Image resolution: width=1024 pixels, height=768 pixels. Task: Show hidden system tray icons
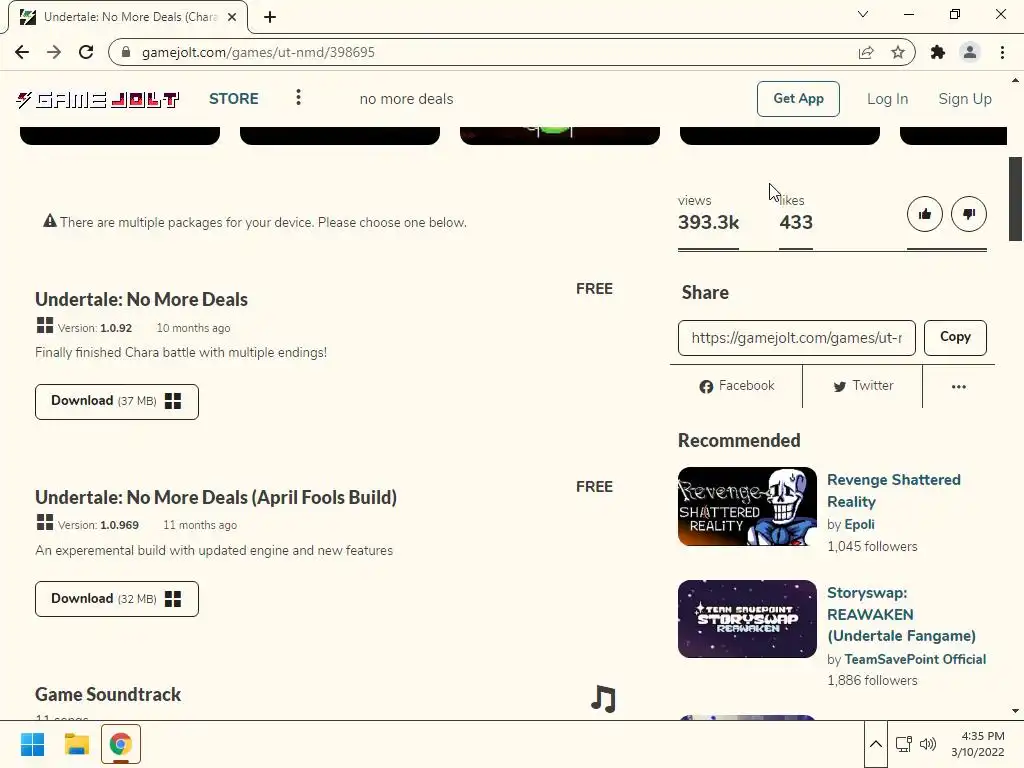click(876, 744)
